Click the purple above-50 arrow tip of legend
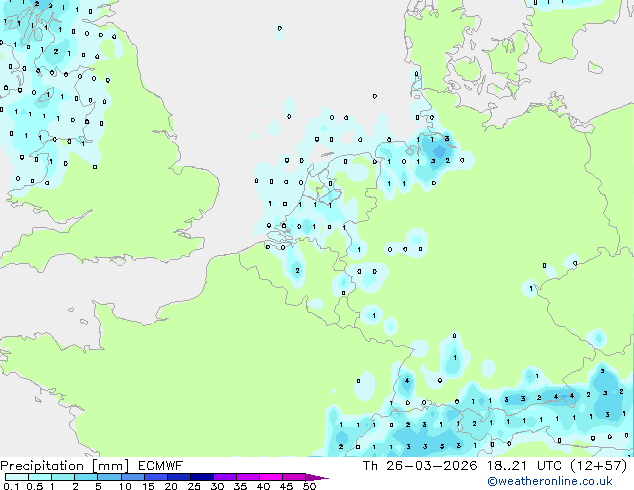 coord(317,477)
